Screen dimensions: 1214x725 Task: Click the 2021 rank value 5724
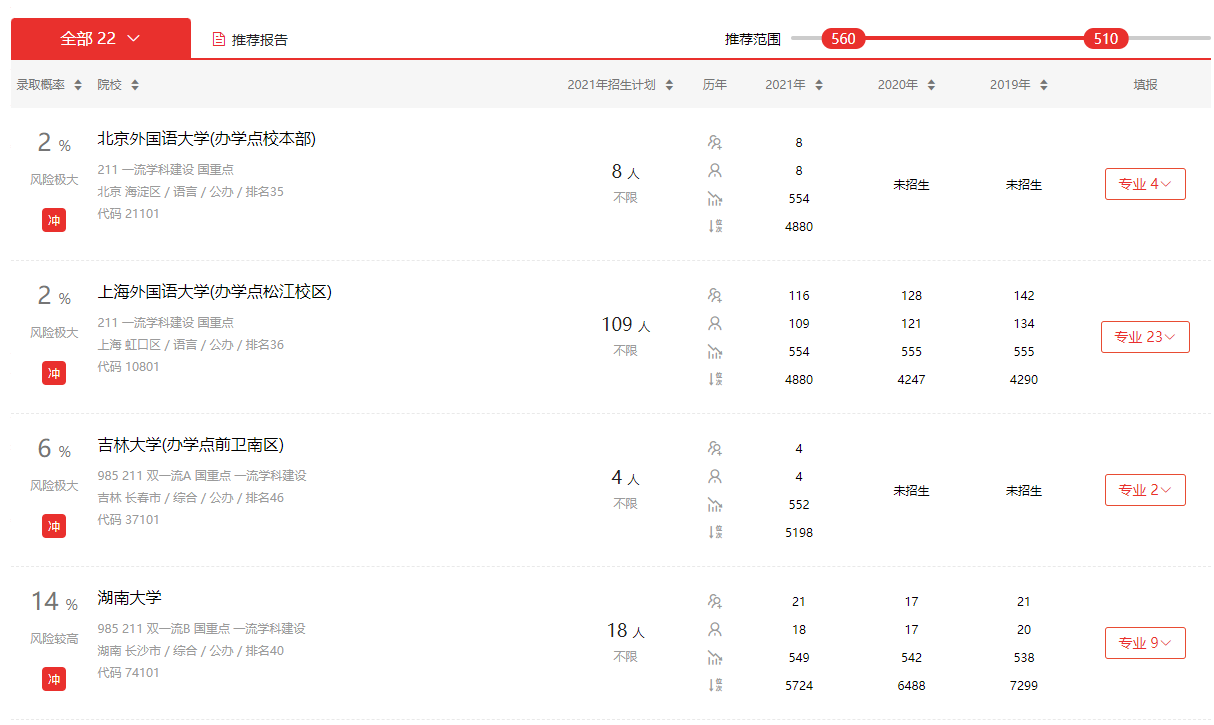[x=799, y=686]
